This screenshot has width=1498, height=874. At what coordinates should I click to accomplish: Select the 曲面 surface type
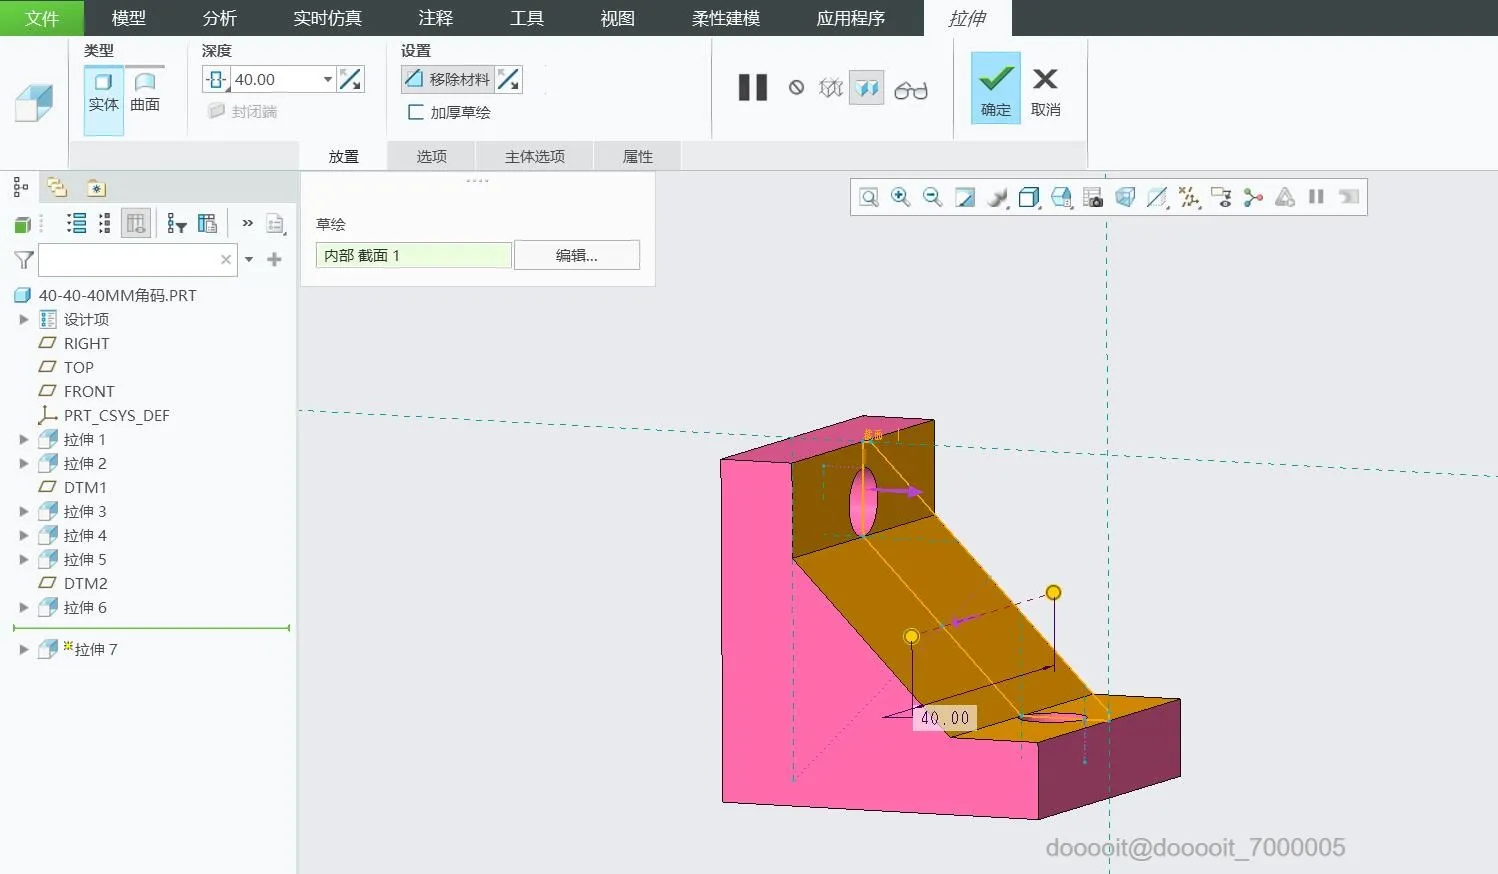click(145, 92)
